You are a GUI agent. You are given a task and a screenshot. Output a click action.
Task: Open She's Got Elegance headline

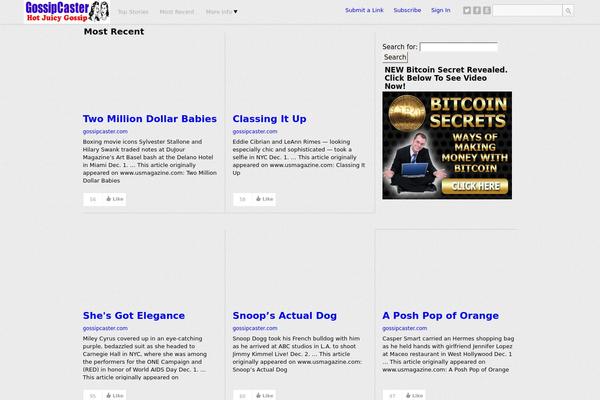coord(134,315)
